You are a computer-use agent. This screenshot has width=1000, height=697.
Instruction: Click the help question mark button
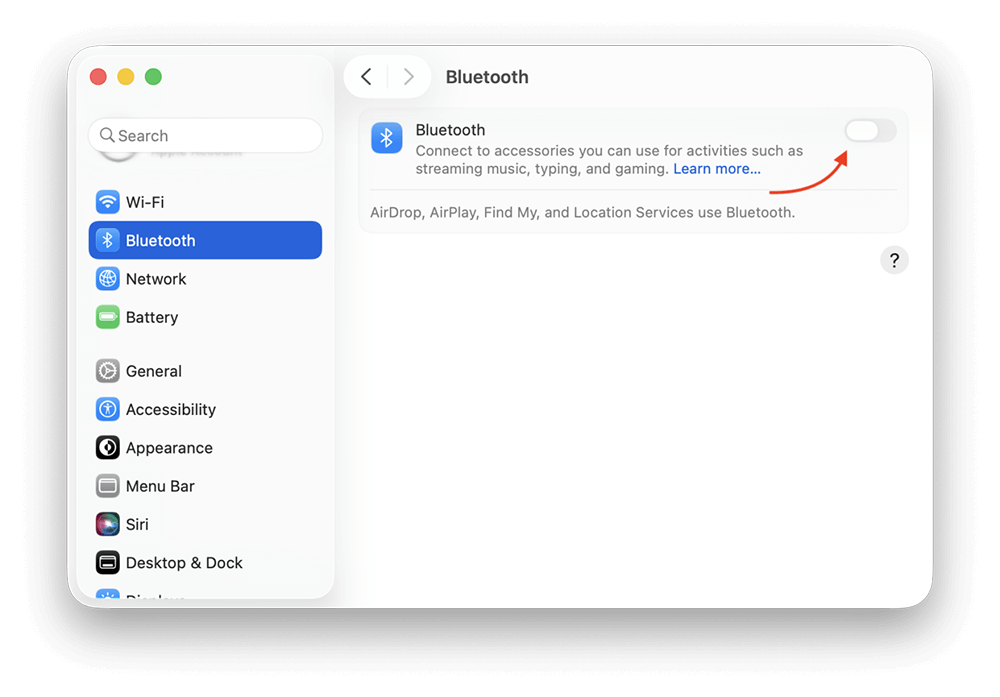[x=894, y=259]
